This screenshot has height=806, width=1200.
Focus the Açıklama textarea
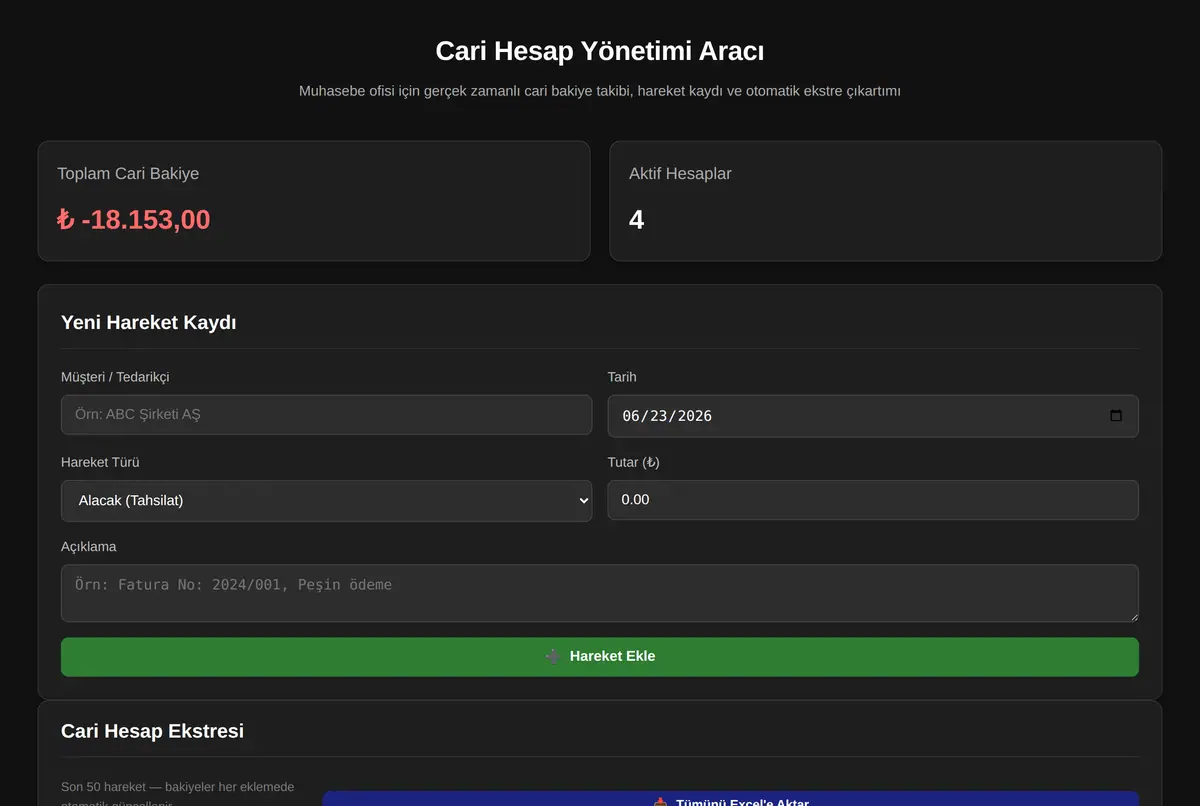[600, 593]
